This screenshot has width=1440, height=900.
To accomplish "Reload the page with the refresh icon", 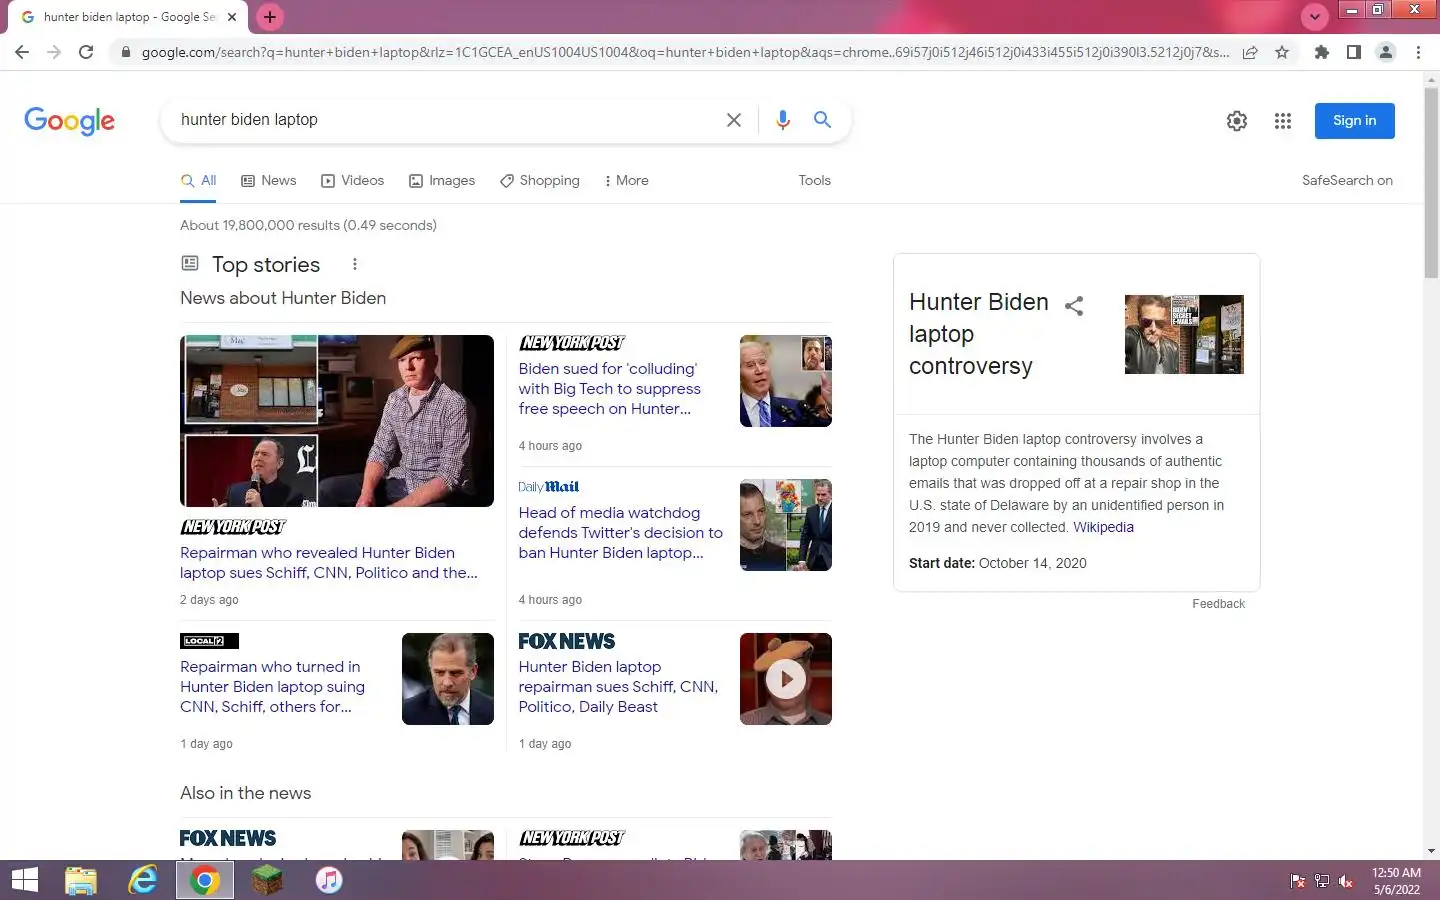I will pyautogui.click(x=86, y=52).
